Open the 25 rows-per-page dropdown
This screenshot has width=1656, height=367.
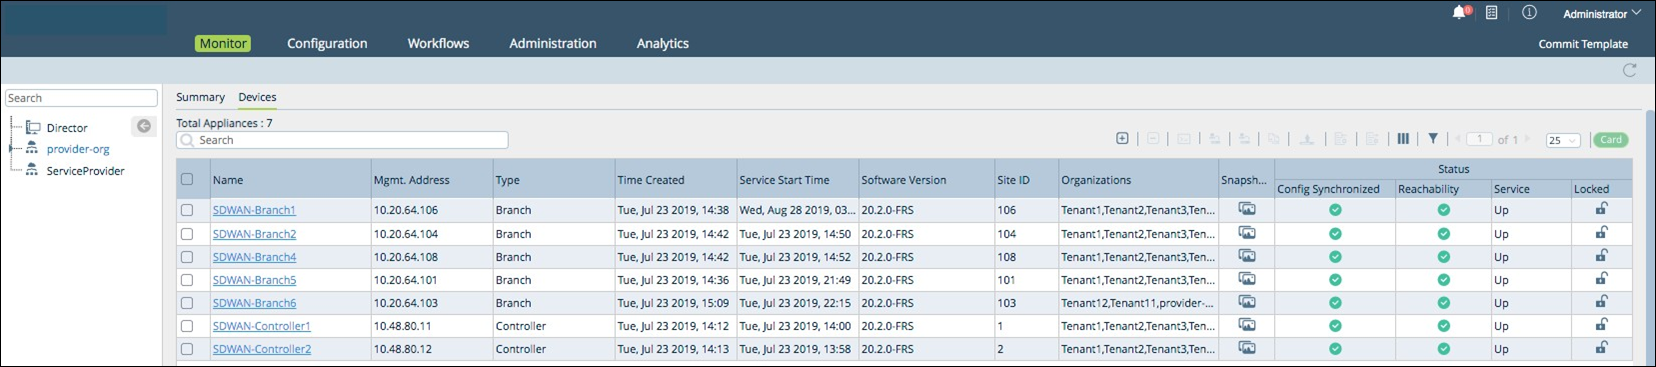click(1563, 140)
